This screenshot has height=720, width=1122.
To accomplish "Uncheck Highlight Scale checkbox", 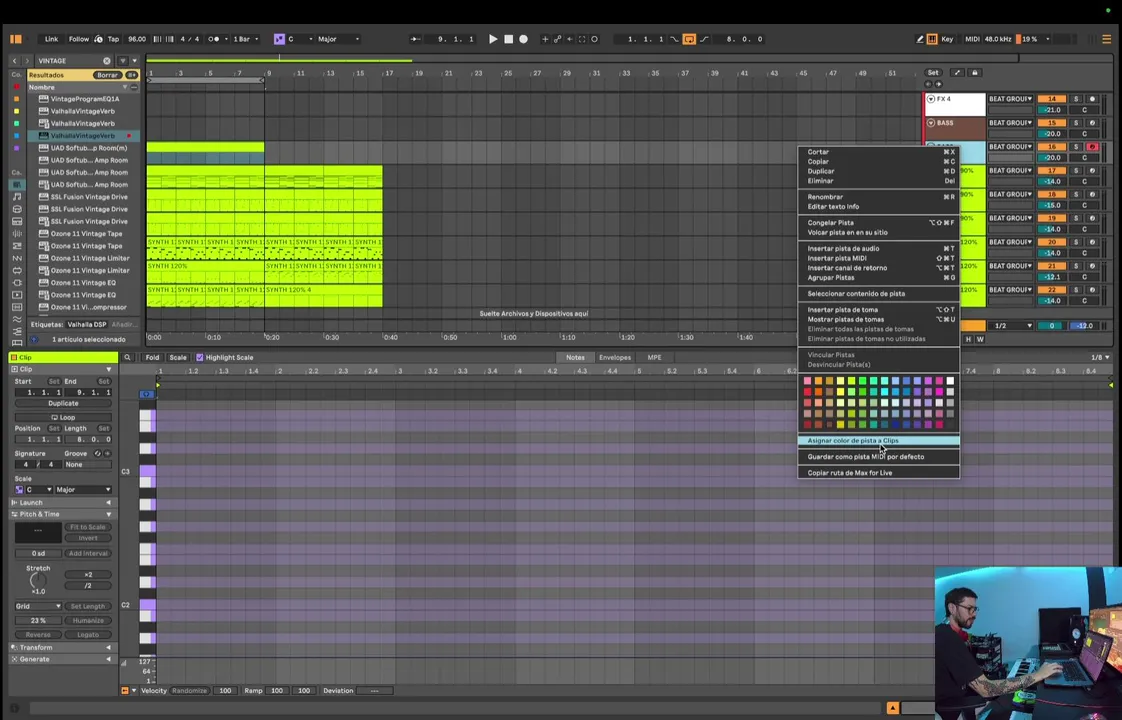I will 200,357.
